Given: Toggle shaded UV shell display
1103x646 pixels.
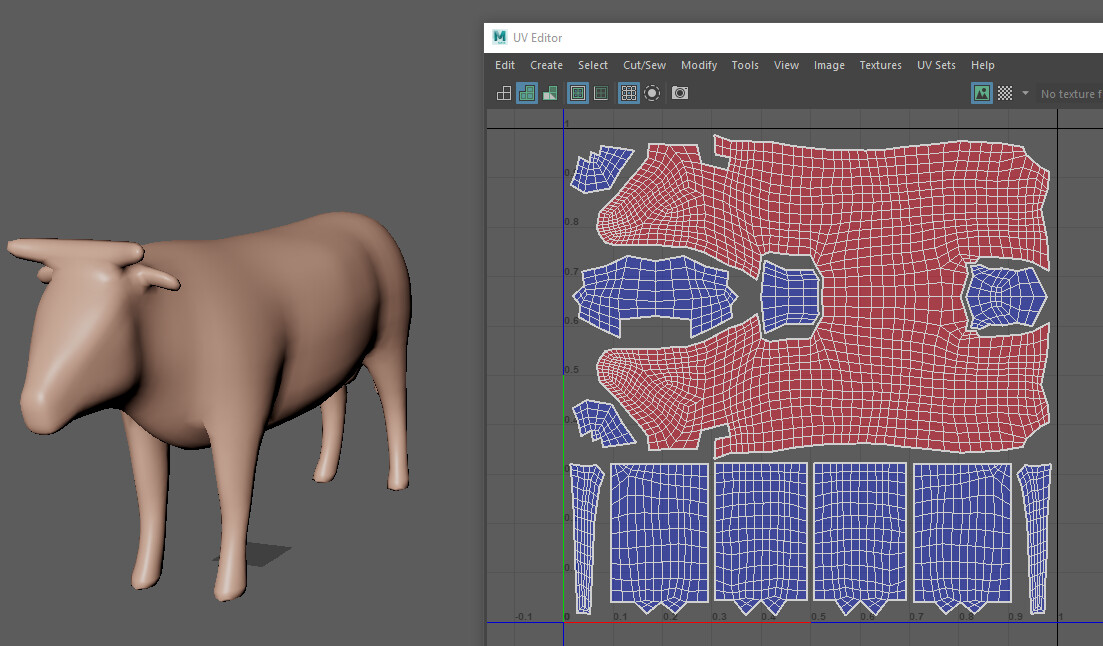Looking at the screenshot, I should pyautogui.click(x=527, y=93).
